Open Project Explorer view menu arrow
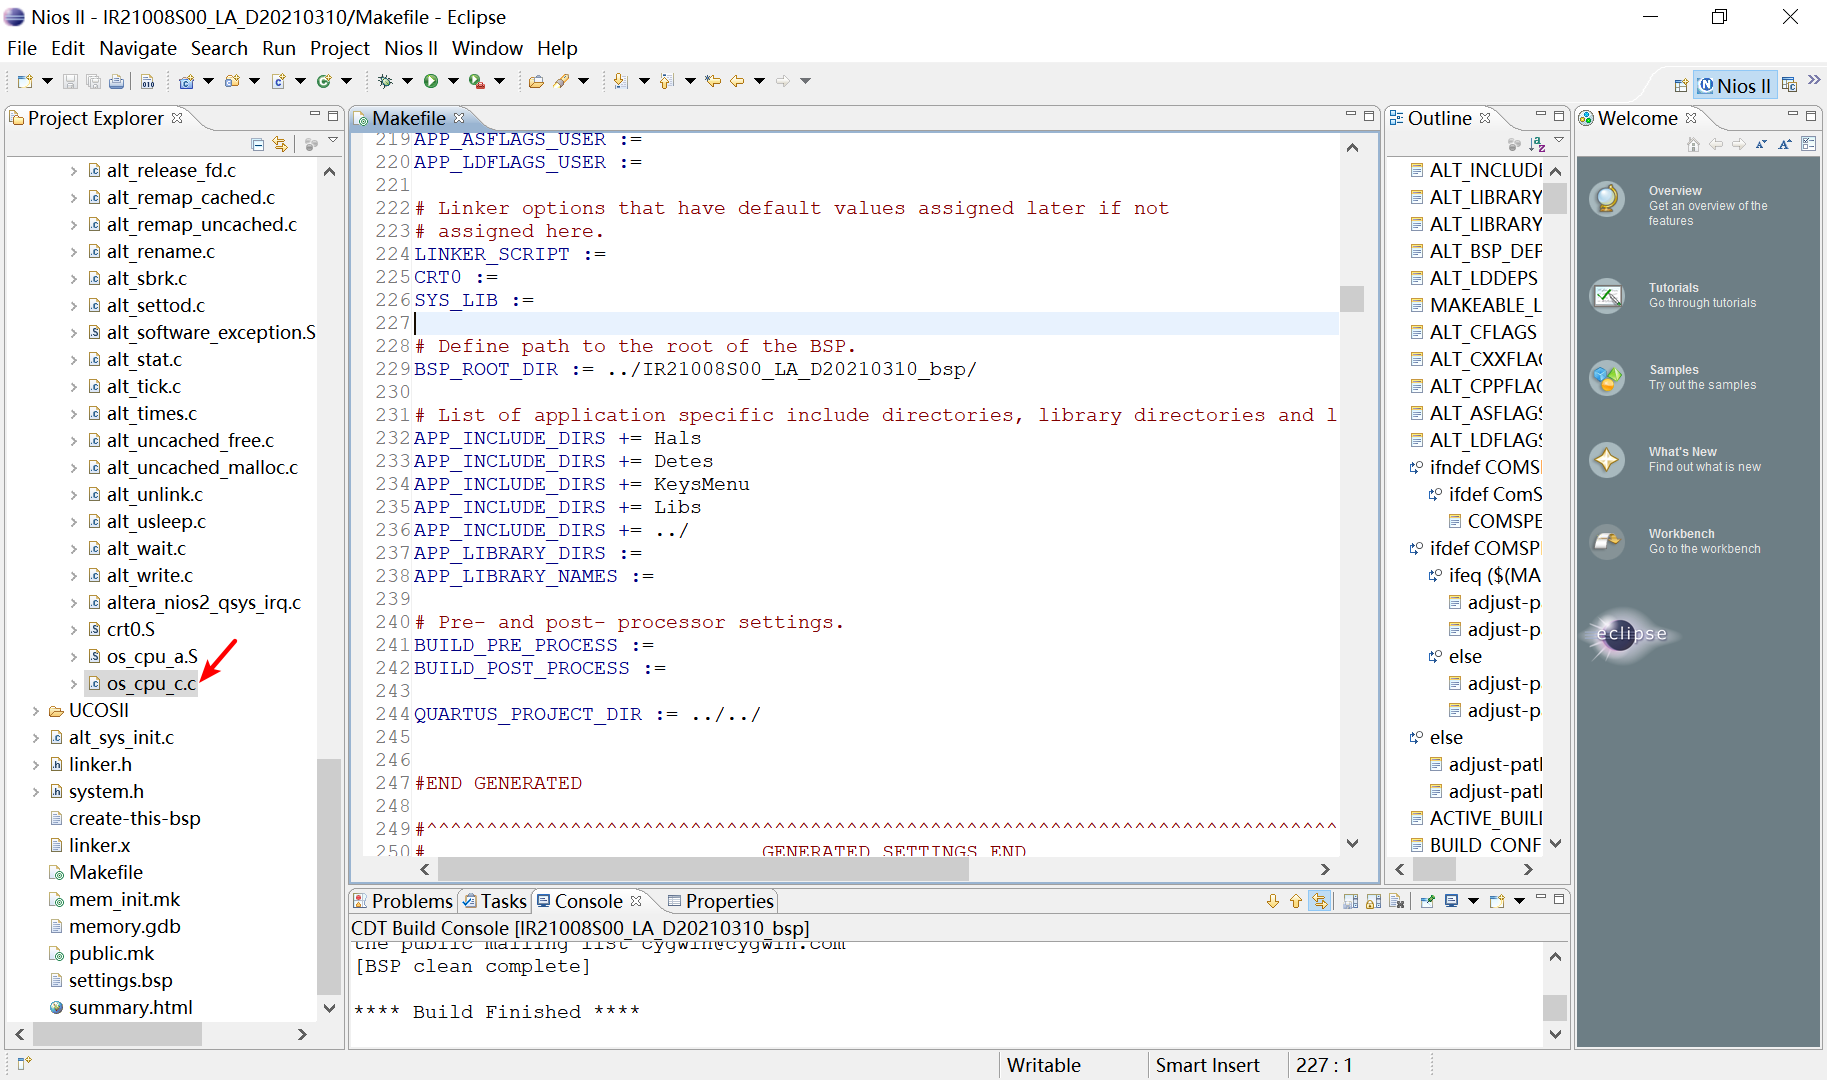 click(x=334, y=141)
